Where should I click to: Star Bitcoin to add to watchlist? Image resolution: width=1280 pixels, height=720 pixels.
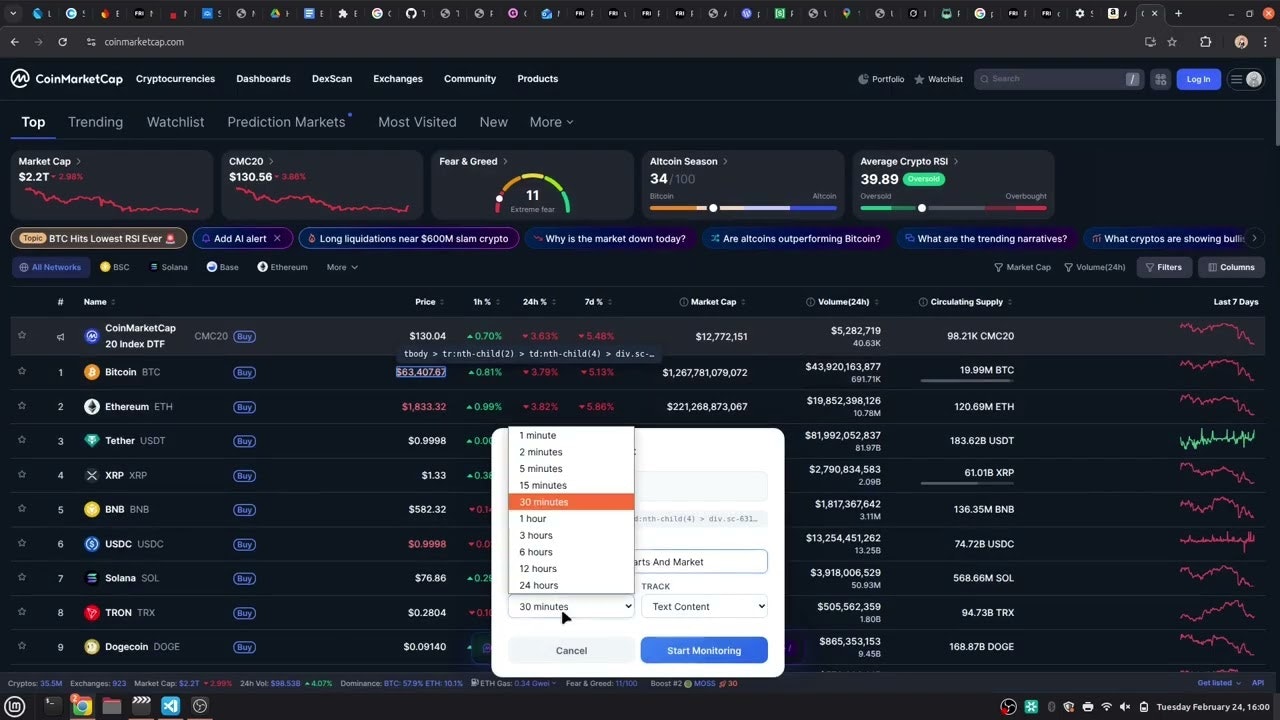click(21, 372)
